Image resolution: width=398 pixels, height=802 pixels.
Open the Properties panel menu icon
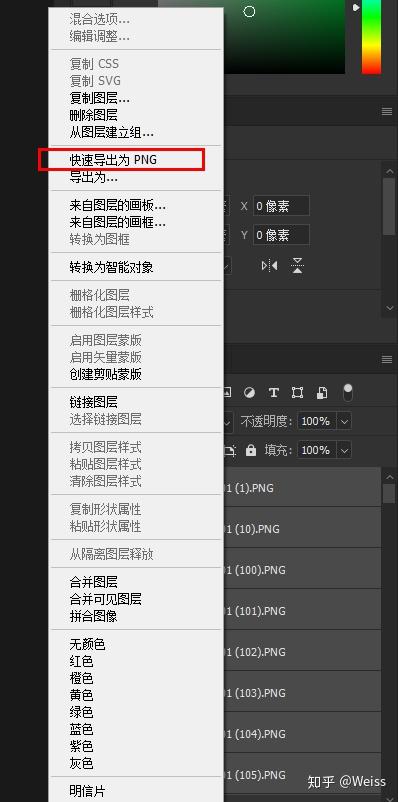387,112
